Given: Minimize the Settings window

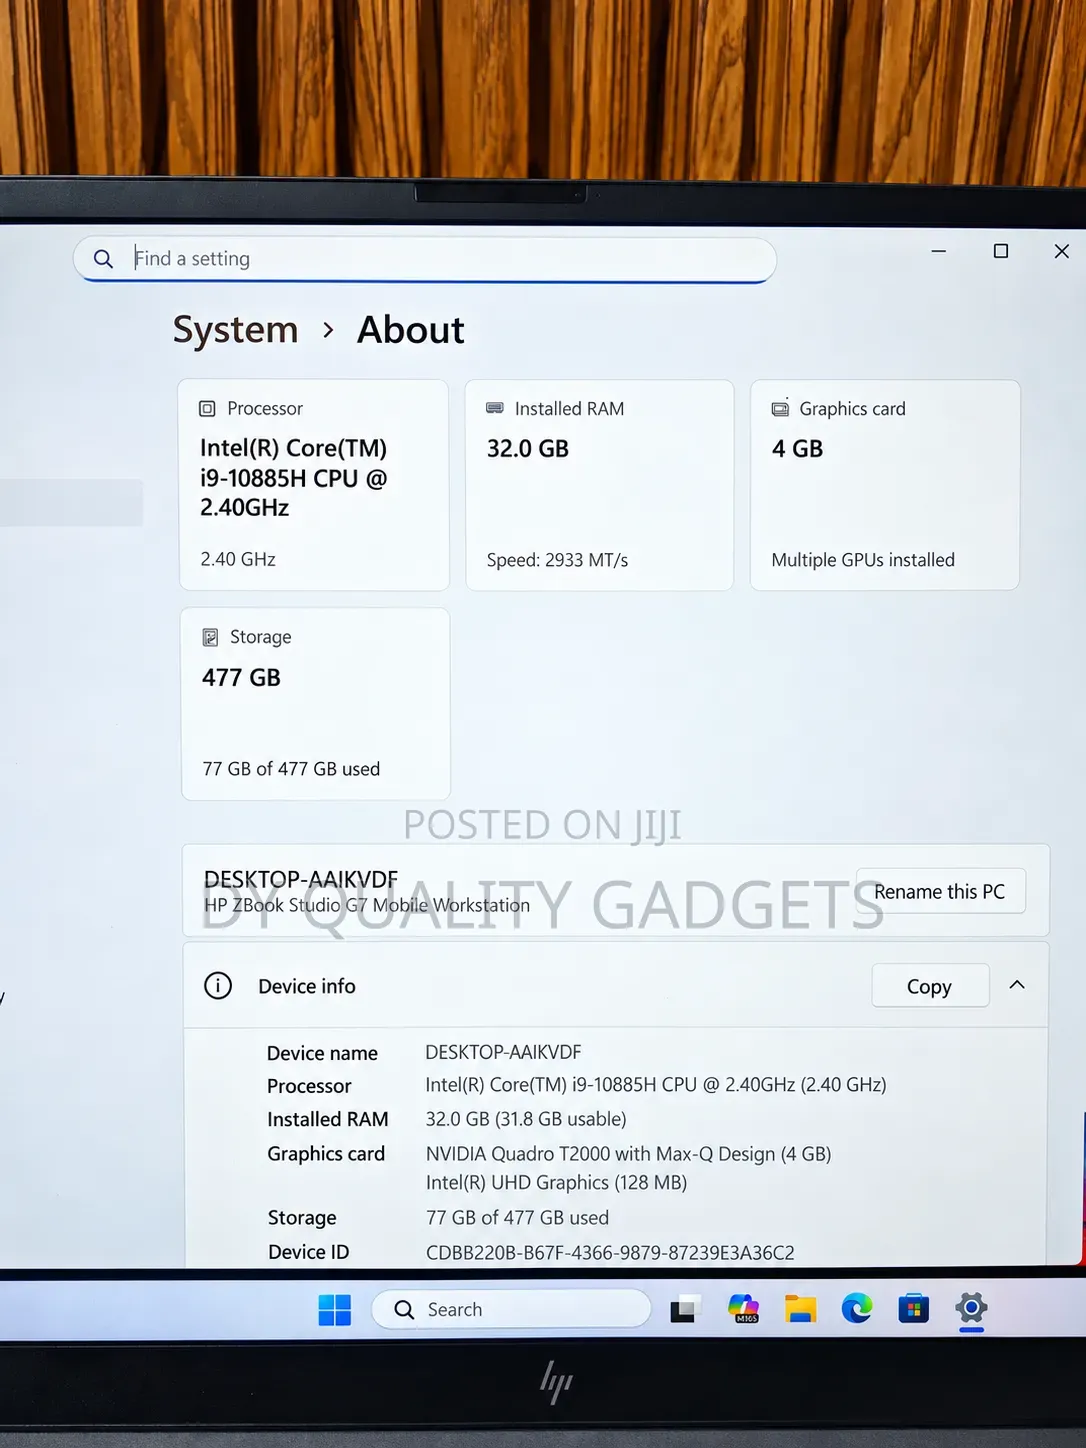Looking at the screenshot, I should pyautogui.click(x=938, y=251).
